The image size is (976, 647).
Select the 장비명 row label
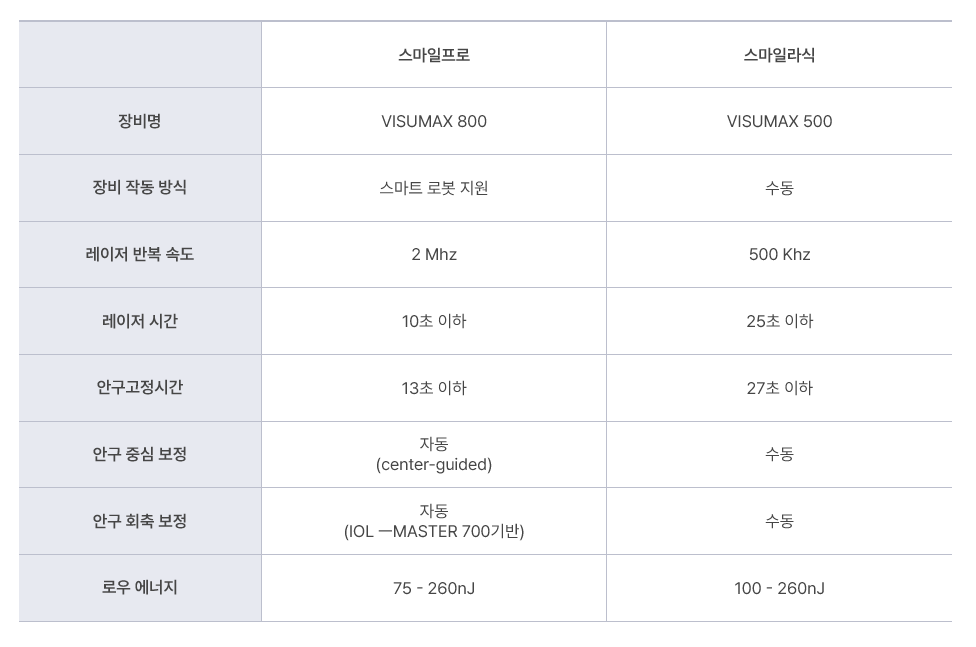140,121
